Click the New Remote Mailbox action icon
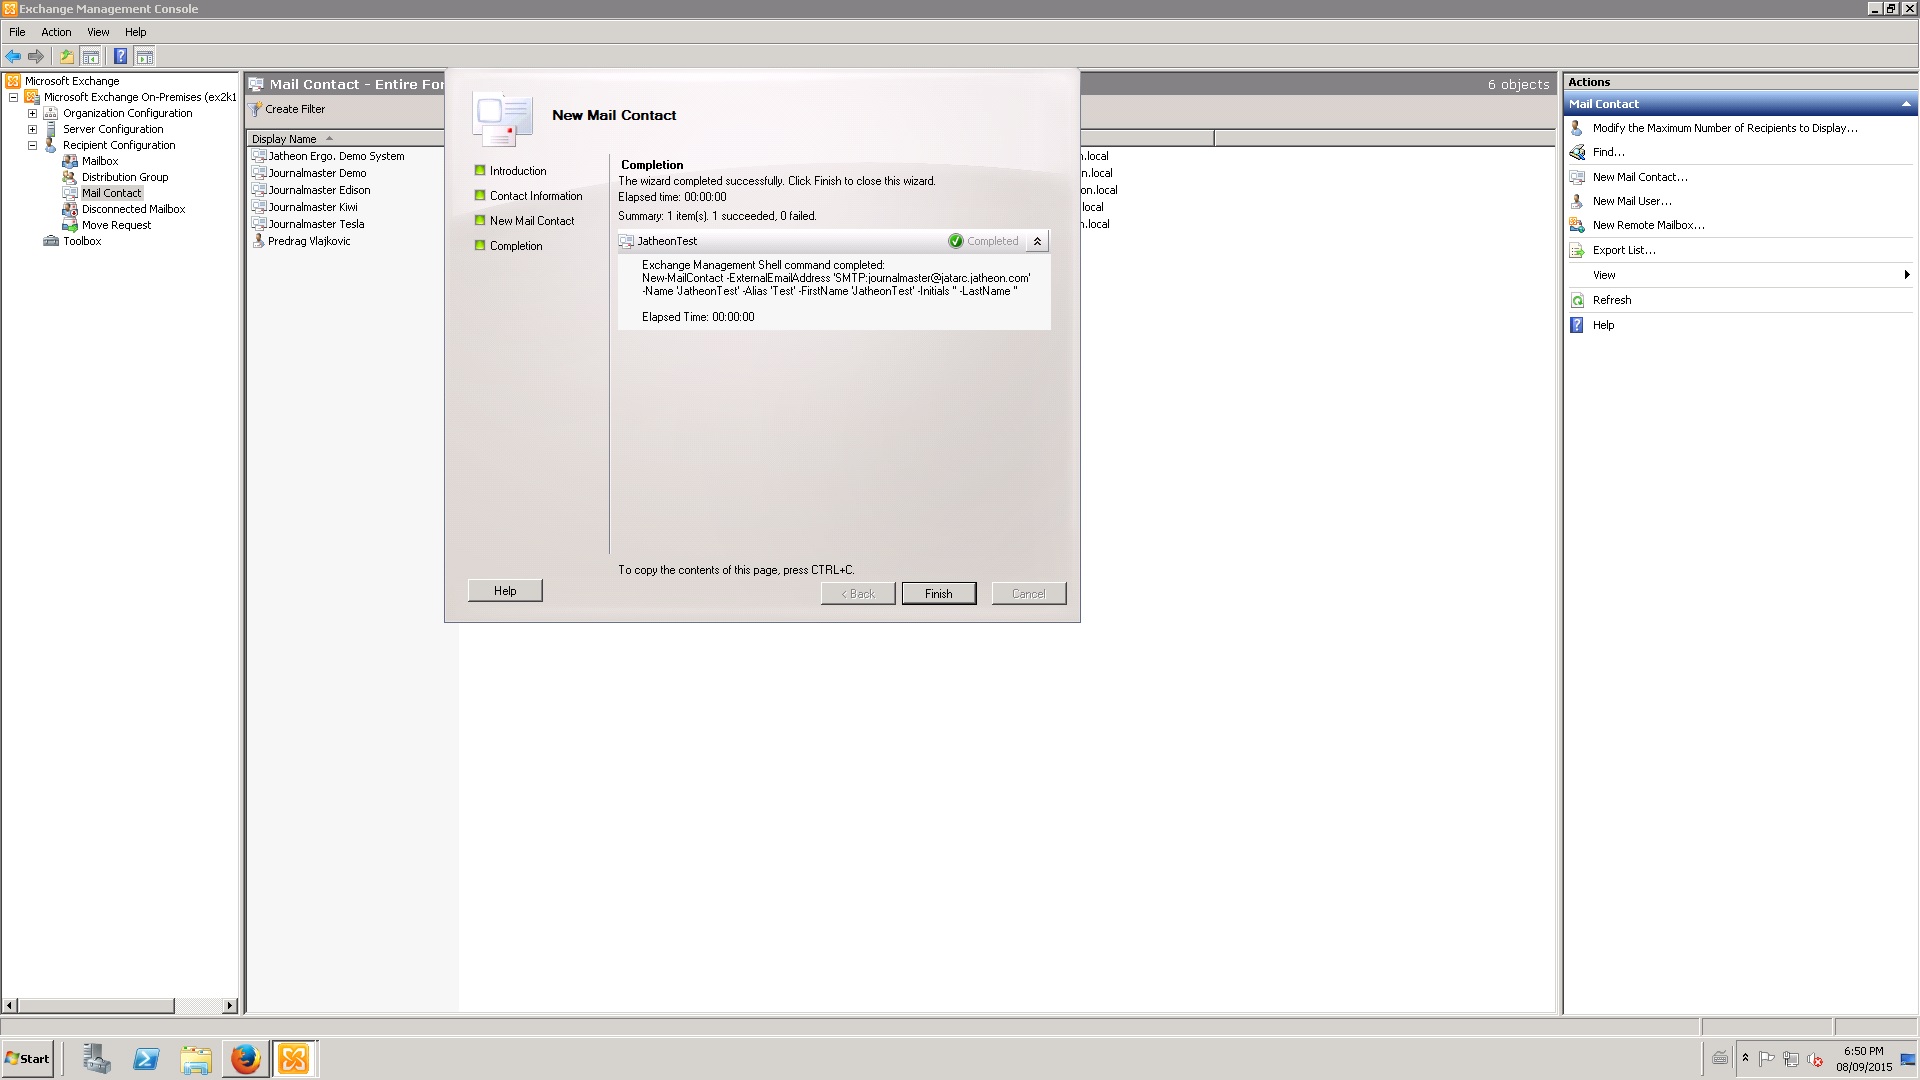 1577,225
